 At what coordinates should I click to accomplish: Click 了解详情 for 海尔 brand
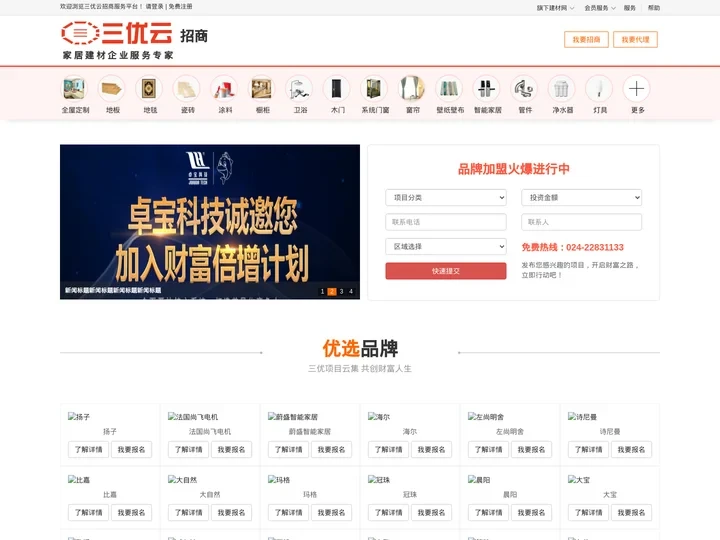click(388, 450)
